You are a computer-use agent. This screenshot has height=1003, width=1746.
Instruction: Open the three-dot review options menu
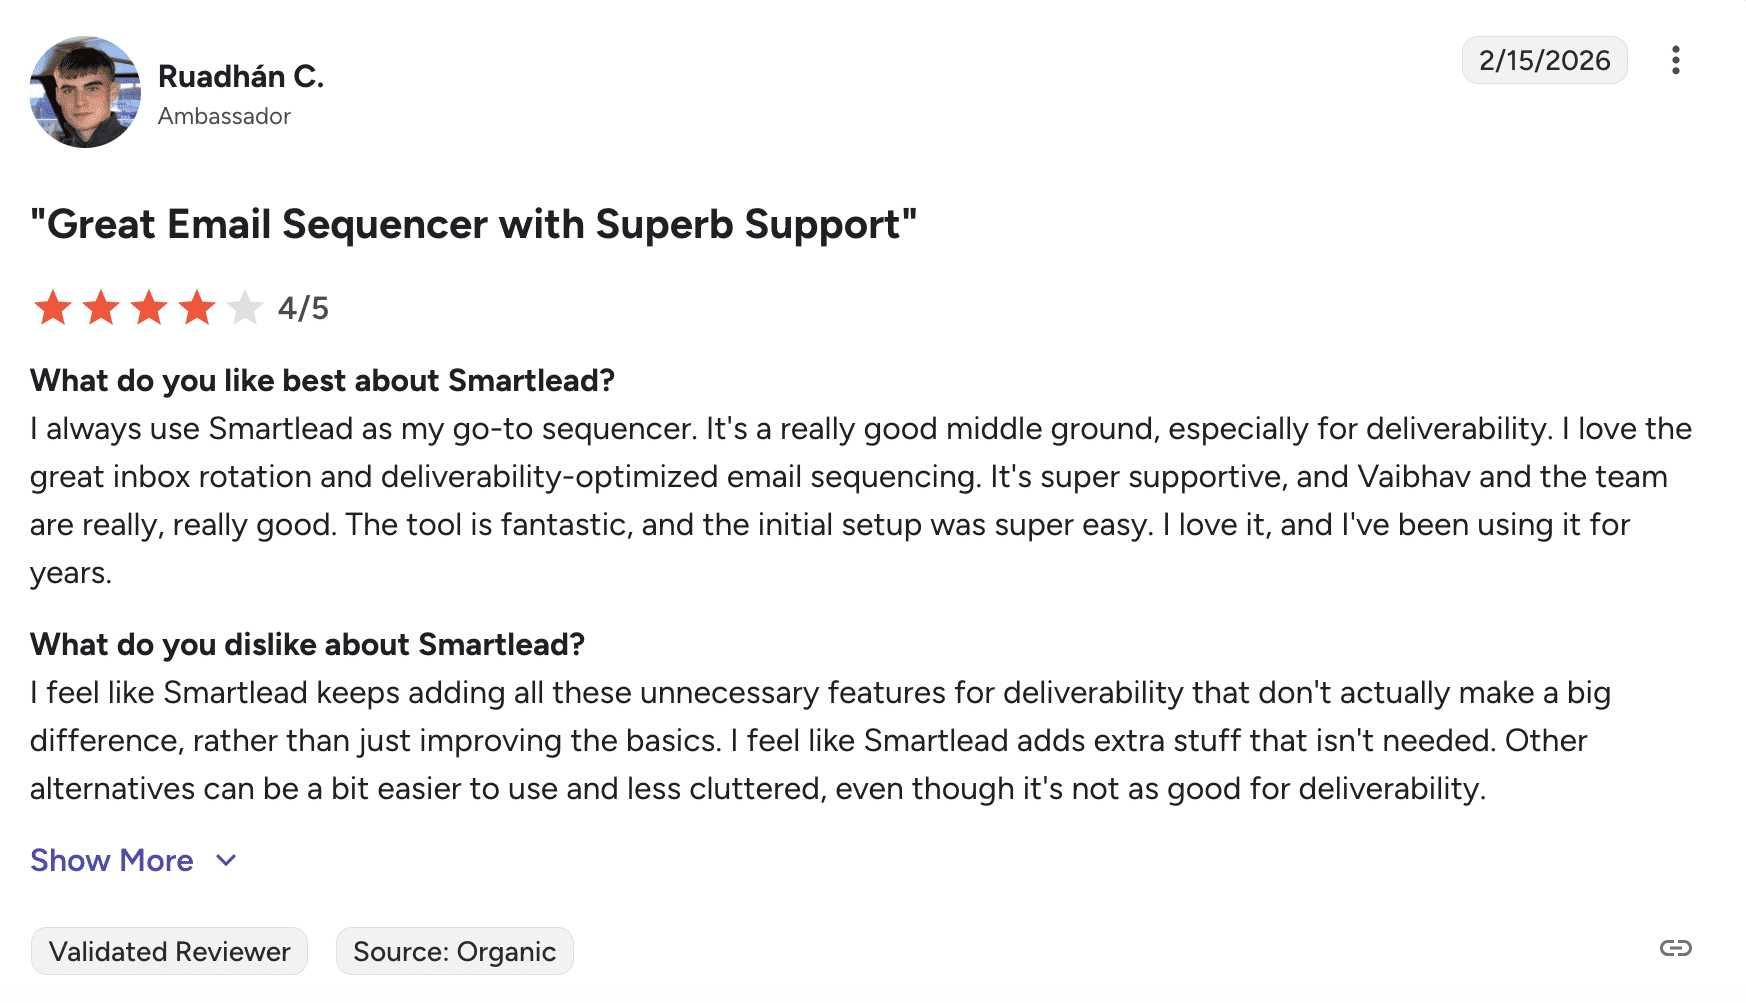1675,61
